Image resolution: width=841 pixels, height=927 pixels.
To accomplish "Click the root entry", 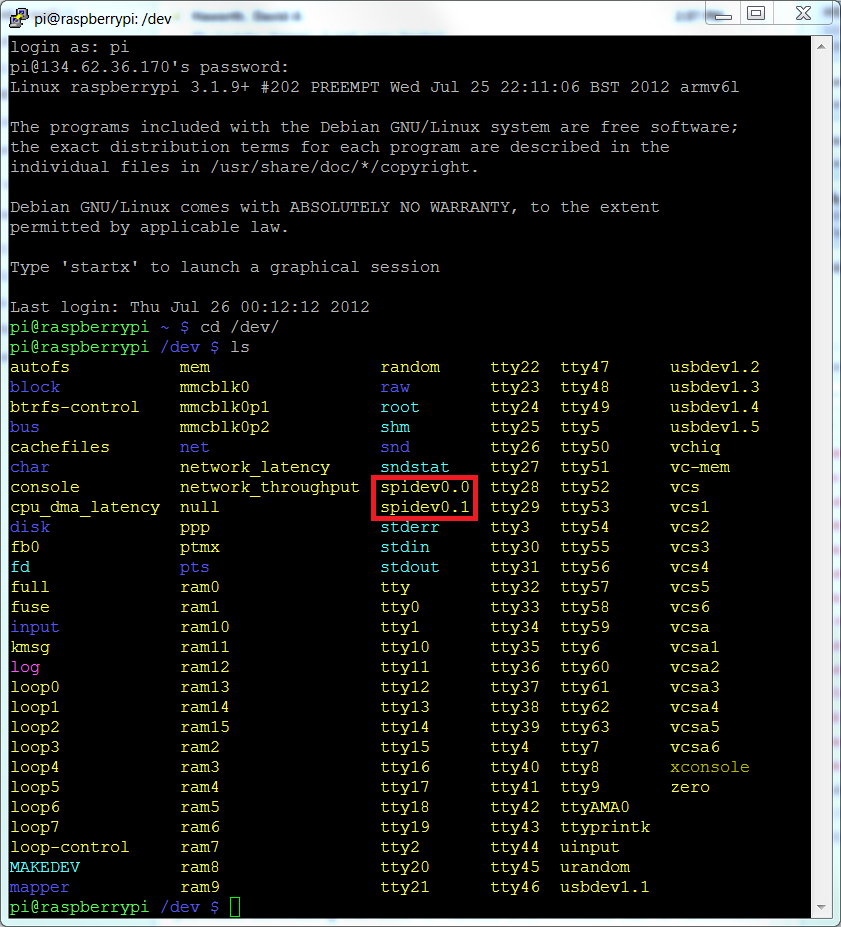I will click(400, 407).
